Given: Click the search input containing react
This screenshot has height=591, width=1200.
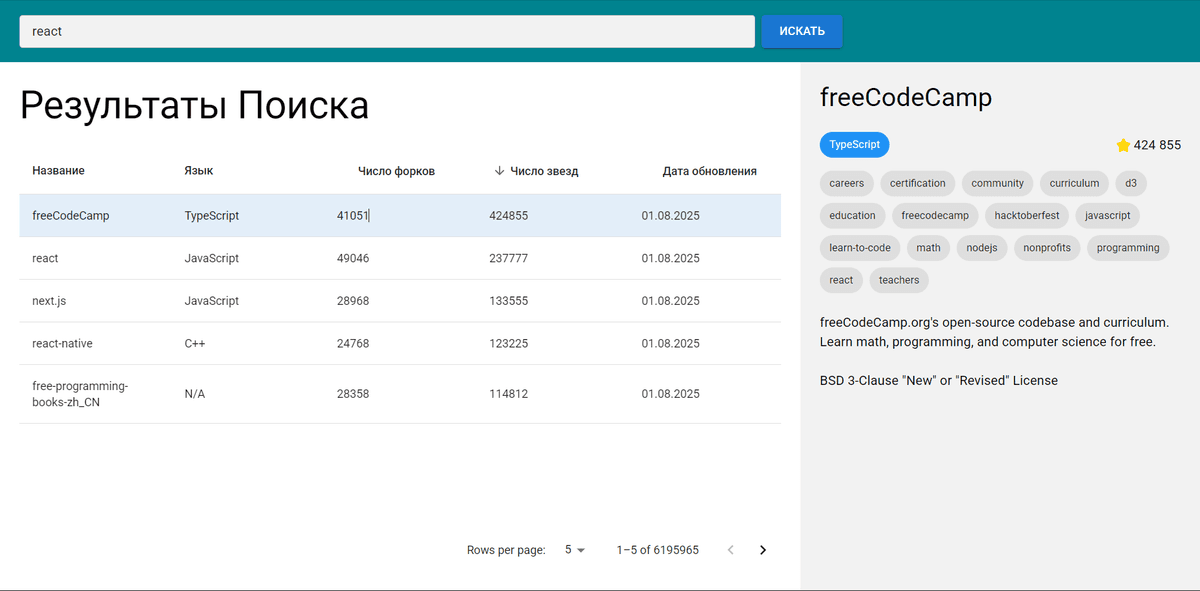Looking at the screenshot, I should 387,31.
